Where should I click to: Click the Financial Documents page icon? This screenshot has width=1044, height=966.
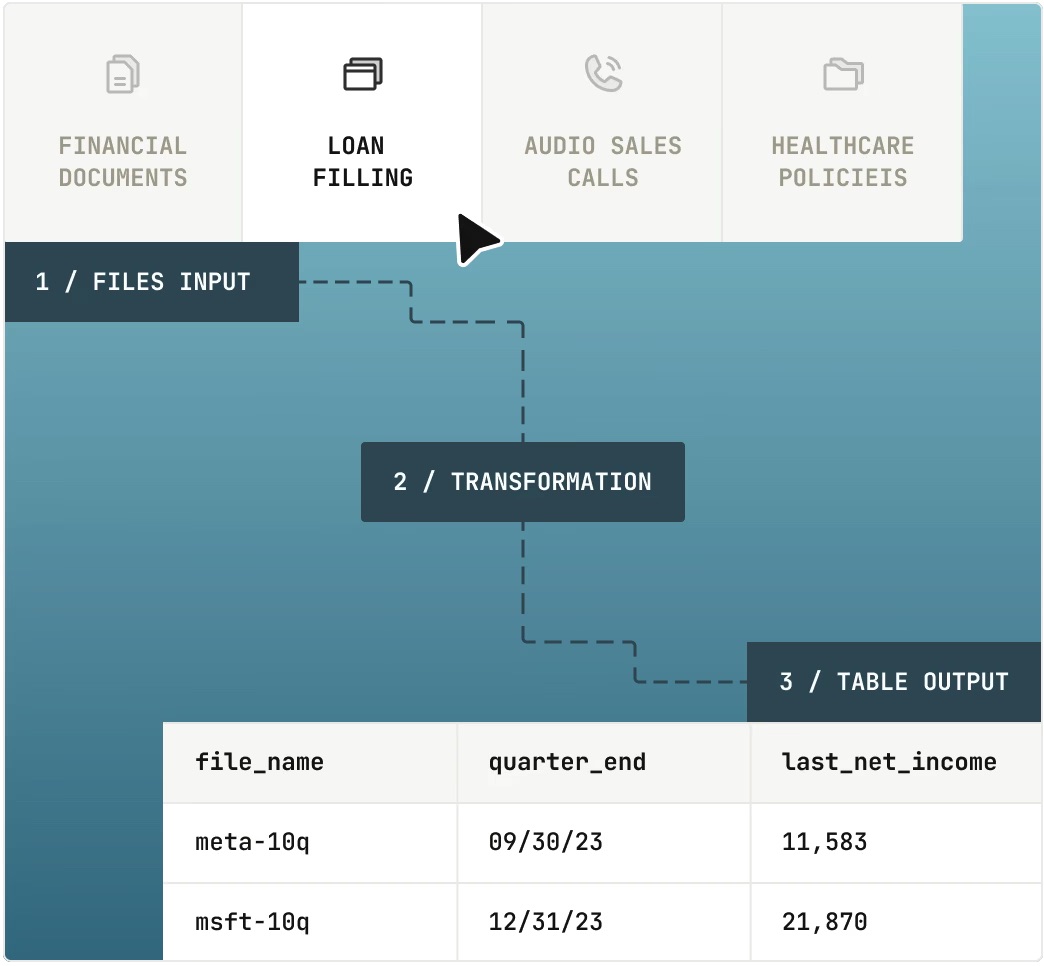(x=123, y=75)
